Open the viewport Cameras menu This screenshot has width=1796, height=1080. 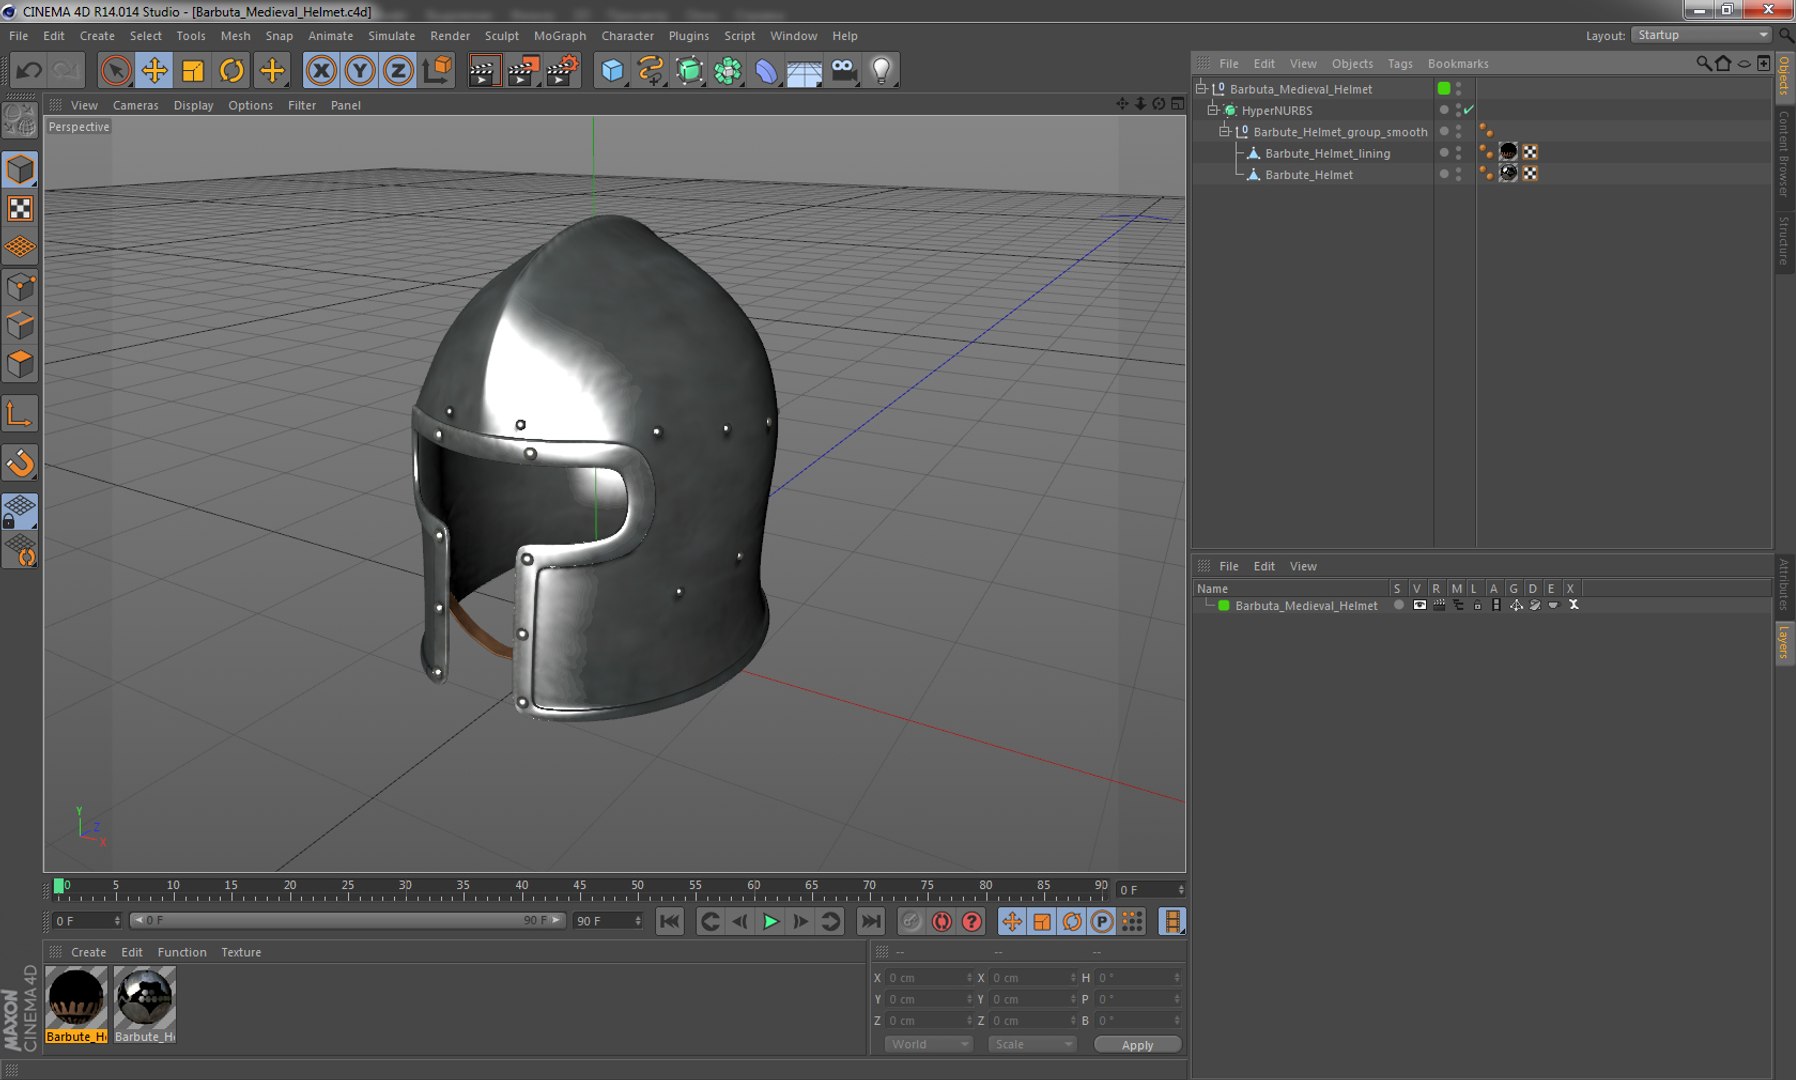point(135,105)
